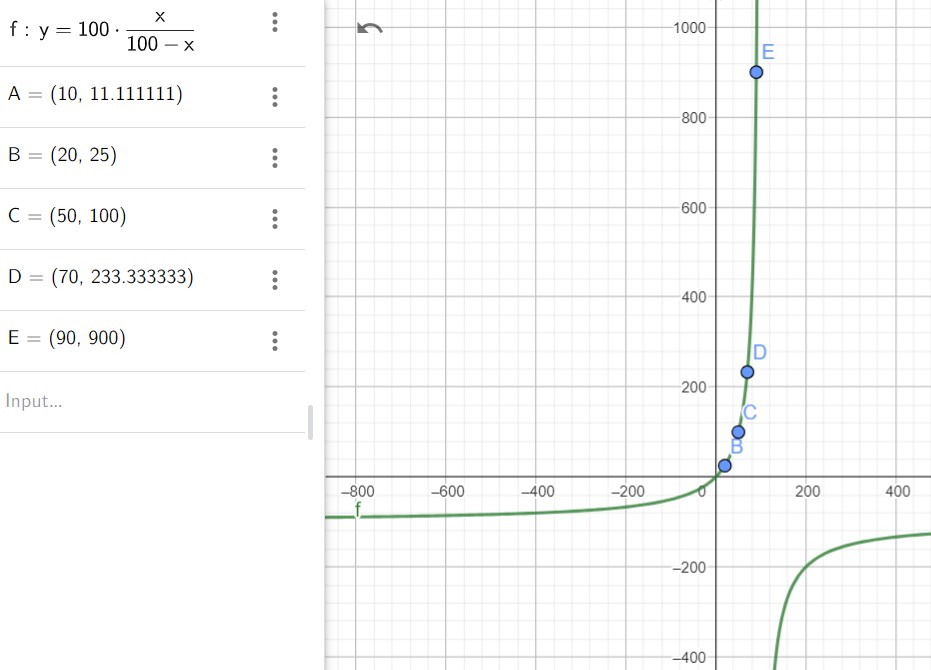Click the 600 tick label on y-axis
This screenshot has width=931, height=670.
[694, 208]
